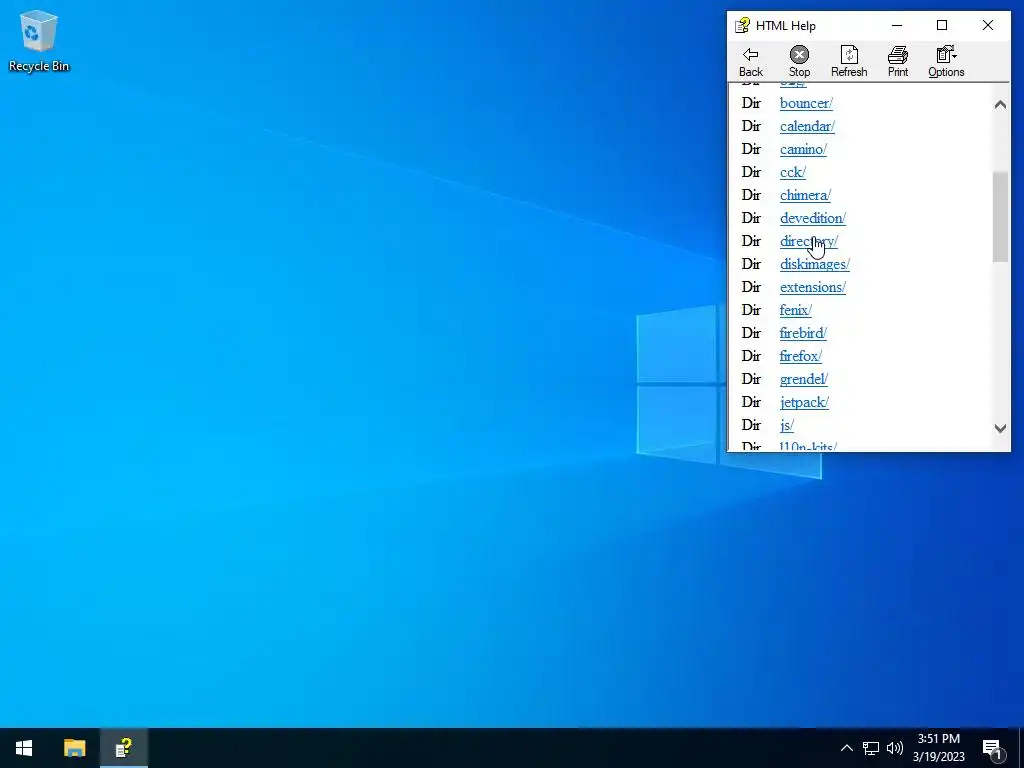The image size is (1024, 768).
Task: Select 'Dir' text beside firefox/
Action: tap(751, 356)
